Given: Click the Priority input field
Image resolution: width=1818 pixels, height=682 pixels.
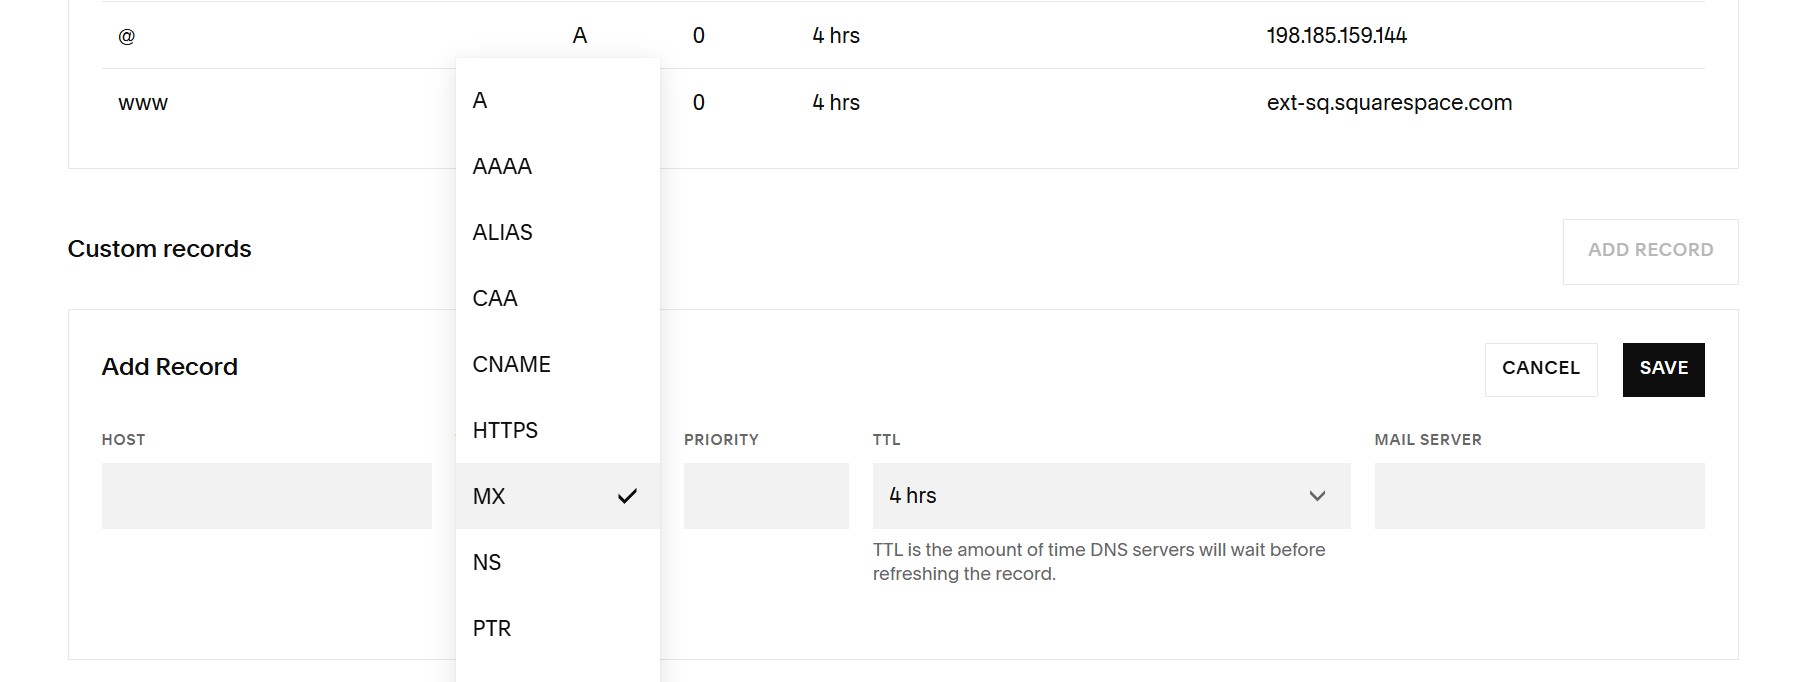Looking at the screenshot, I should [765, 496].
